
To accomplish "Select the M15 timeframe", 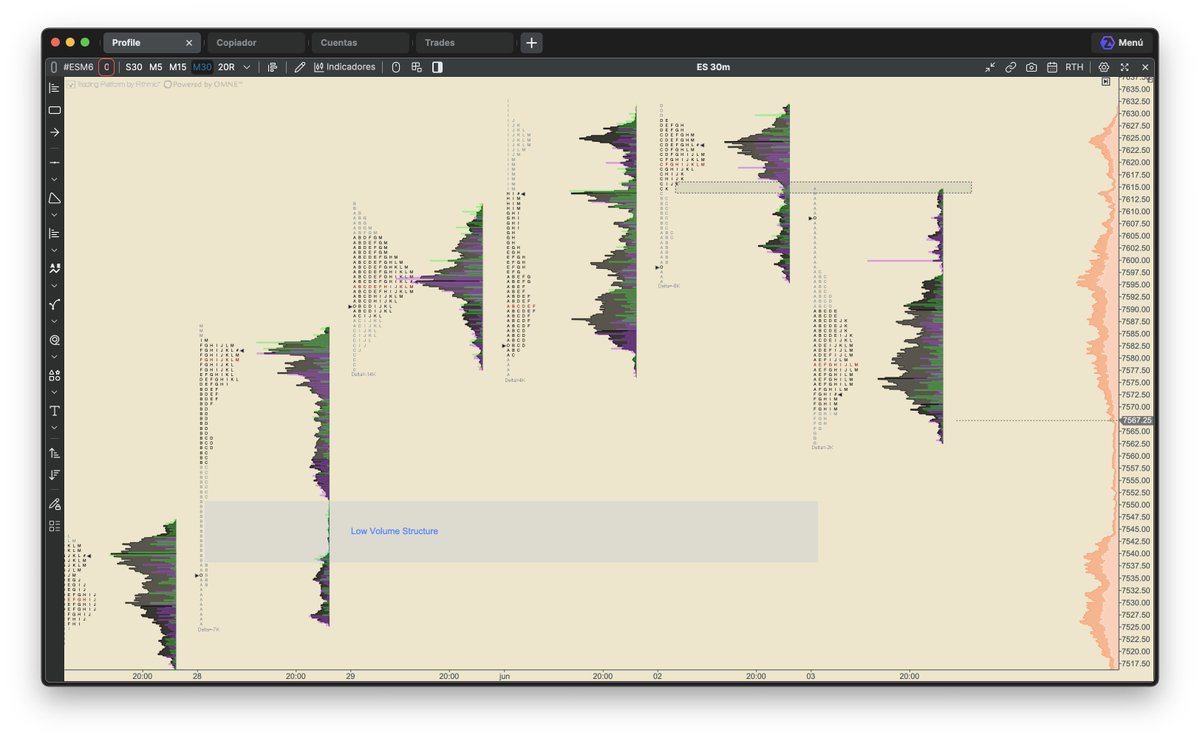I will click(x=178, y=67).
